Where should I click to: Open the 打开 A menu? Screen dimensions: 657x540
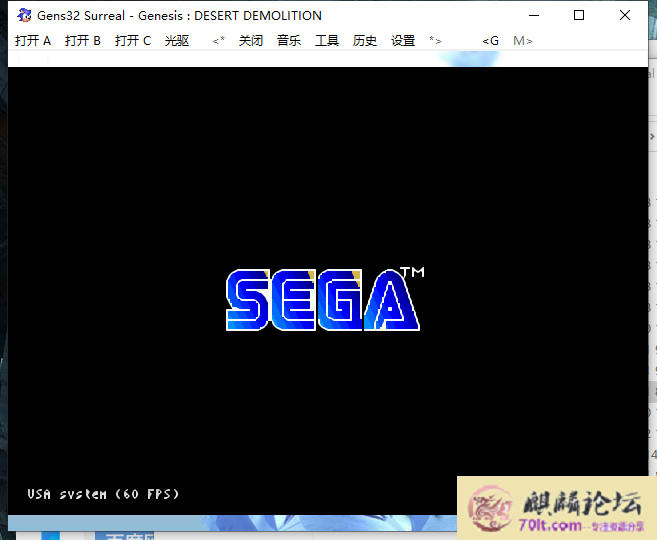click(33, 41)
